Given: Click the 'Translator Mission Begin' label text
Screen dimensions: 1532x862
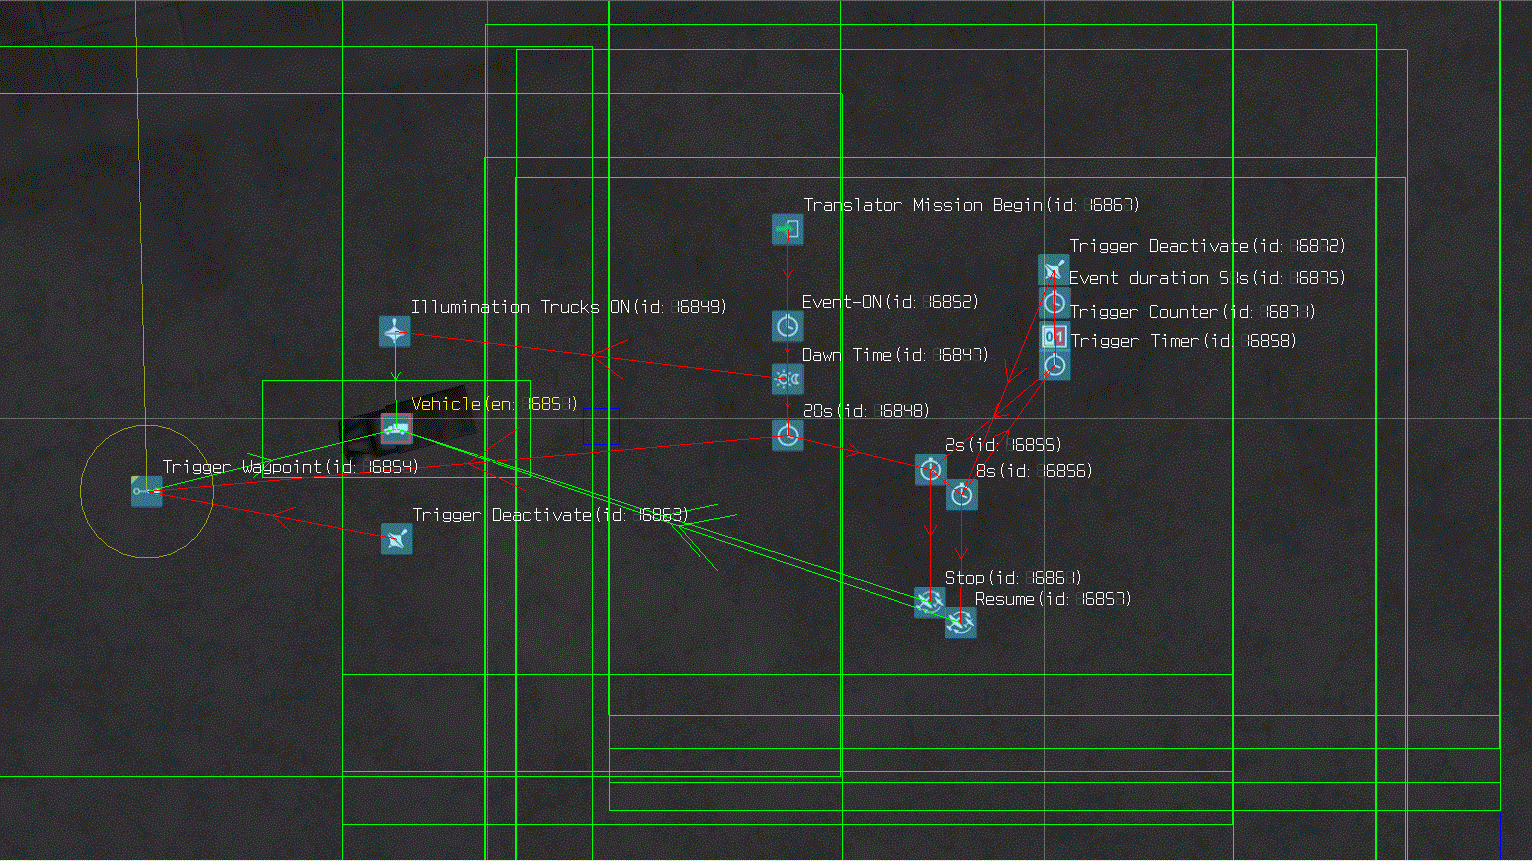Looking at the screenshot, I should [x=971, y=205].
